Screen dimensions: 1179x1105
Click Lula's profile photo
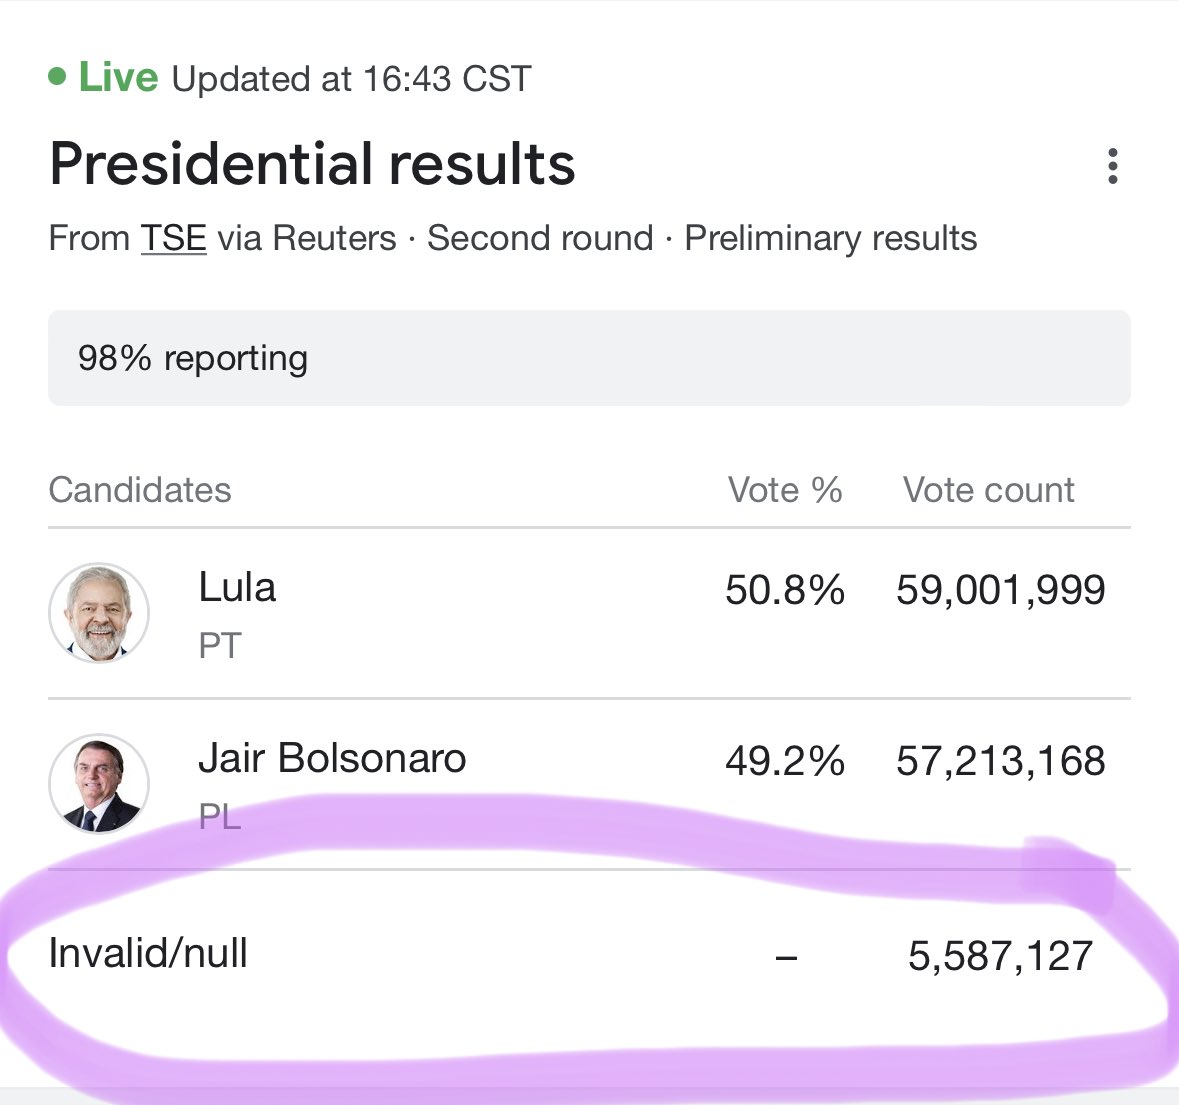pyautogui.click(x=99, y=613)
